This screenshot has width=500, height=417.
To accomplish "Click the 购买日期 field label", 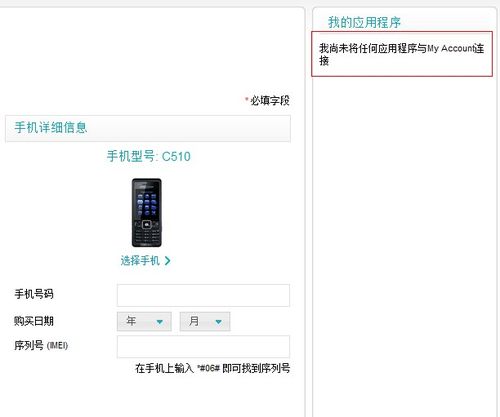I will (34, 321).
